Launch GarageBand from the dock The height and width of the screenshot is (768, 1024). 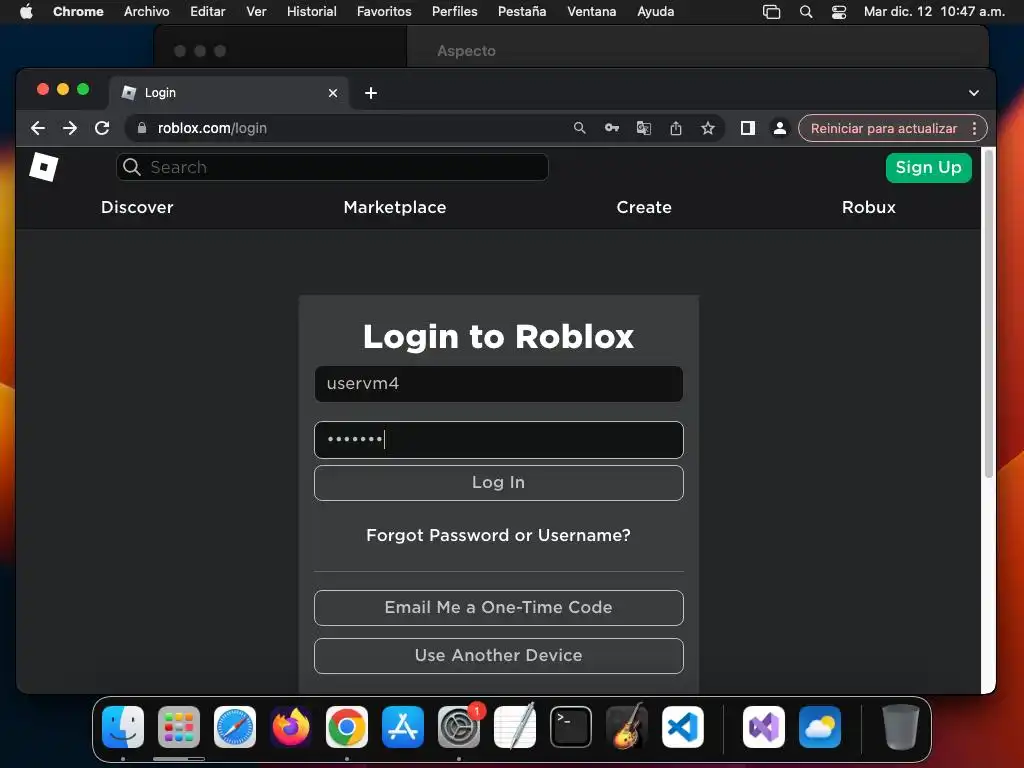pyautogui.click(x=627, y=727)
